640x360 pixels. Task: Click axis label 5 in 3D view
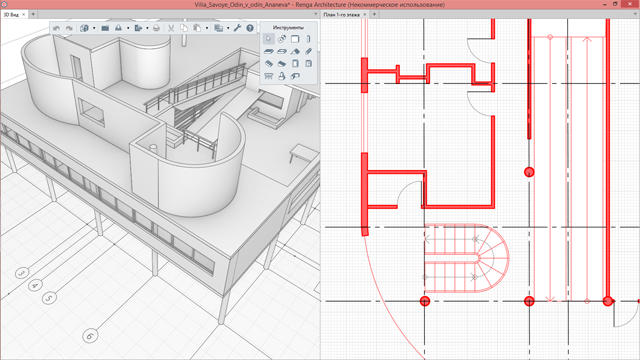(49, 298)
